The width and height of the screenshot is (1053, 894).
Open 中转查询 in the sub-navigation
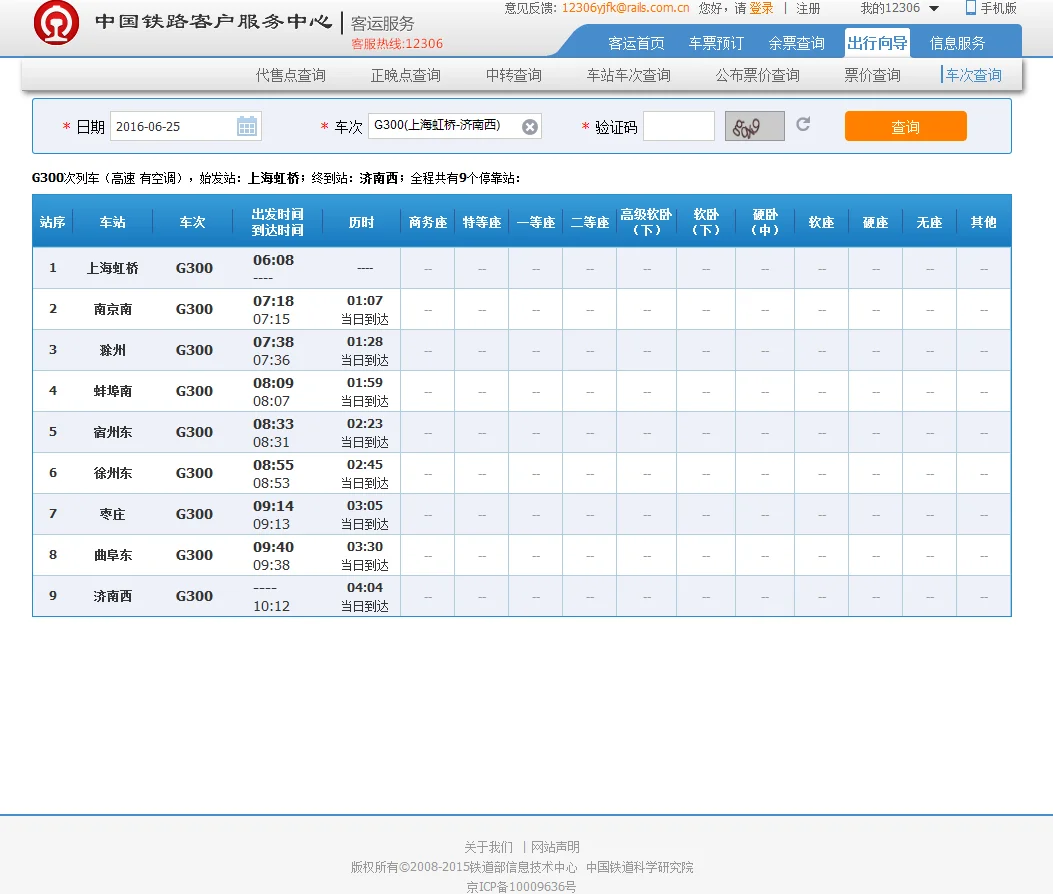coord(513,74)
